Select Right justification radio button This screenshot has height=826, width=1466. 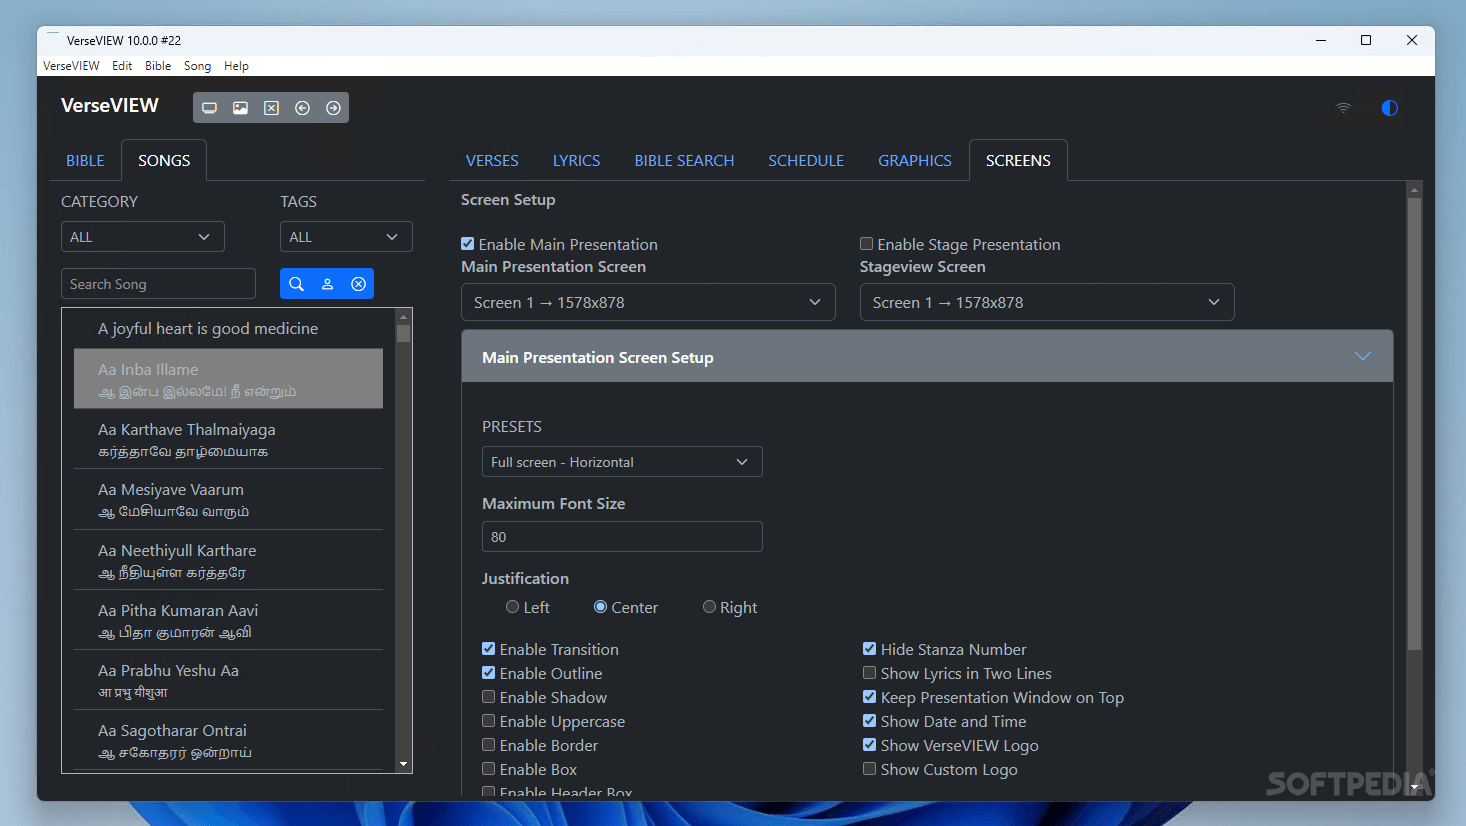pos(709,607)
